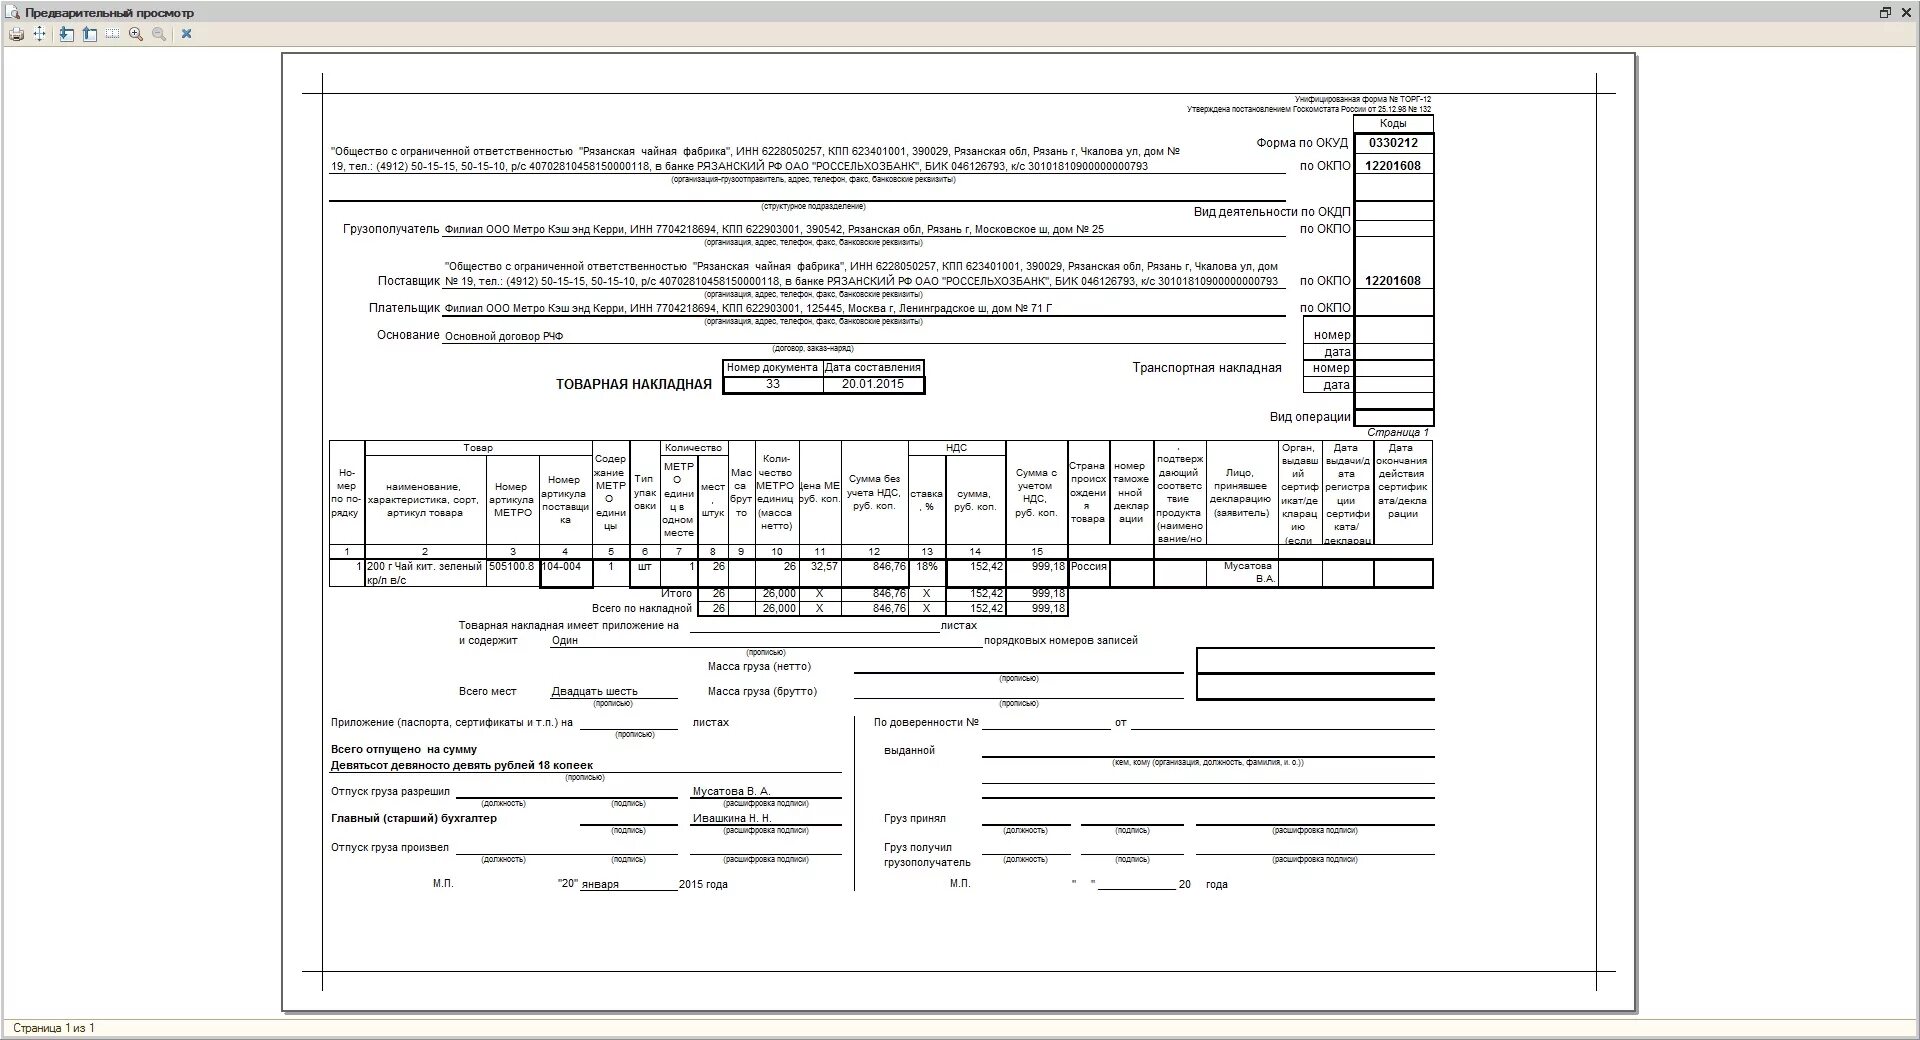1920x1040 pixels.
Task: Click the Двадцать шесть total places text
Action: coord(594,692)
